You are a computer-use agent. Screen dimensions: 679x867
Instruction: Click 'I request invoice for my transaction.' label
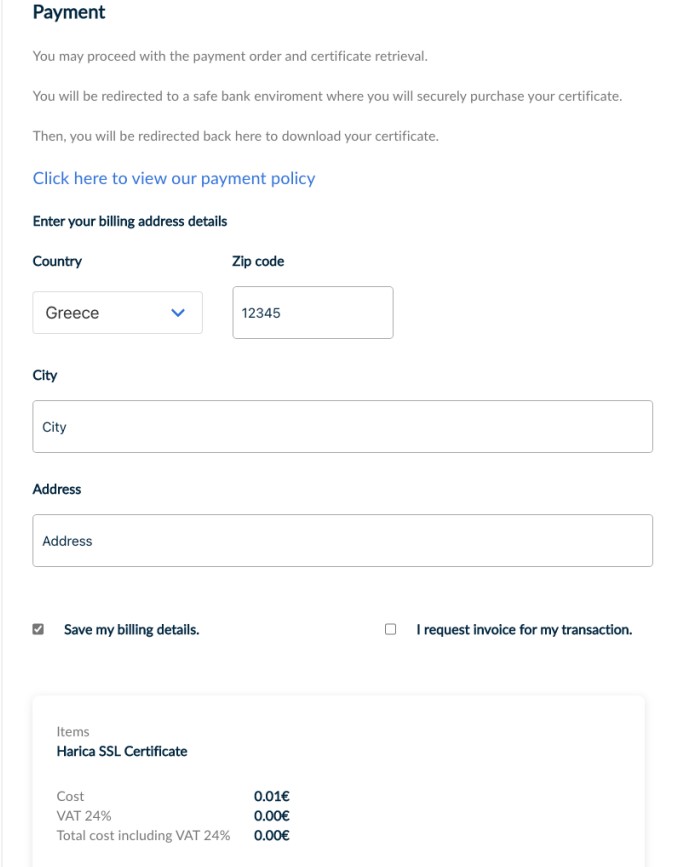(x=524, y=630)
